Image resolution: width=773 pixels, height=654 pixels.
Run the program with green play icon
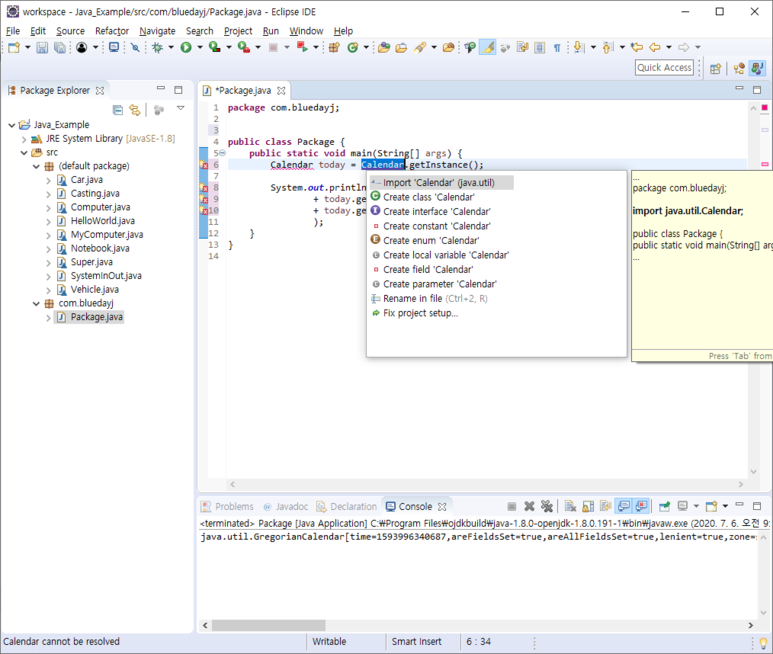click(x=186, y=47)
